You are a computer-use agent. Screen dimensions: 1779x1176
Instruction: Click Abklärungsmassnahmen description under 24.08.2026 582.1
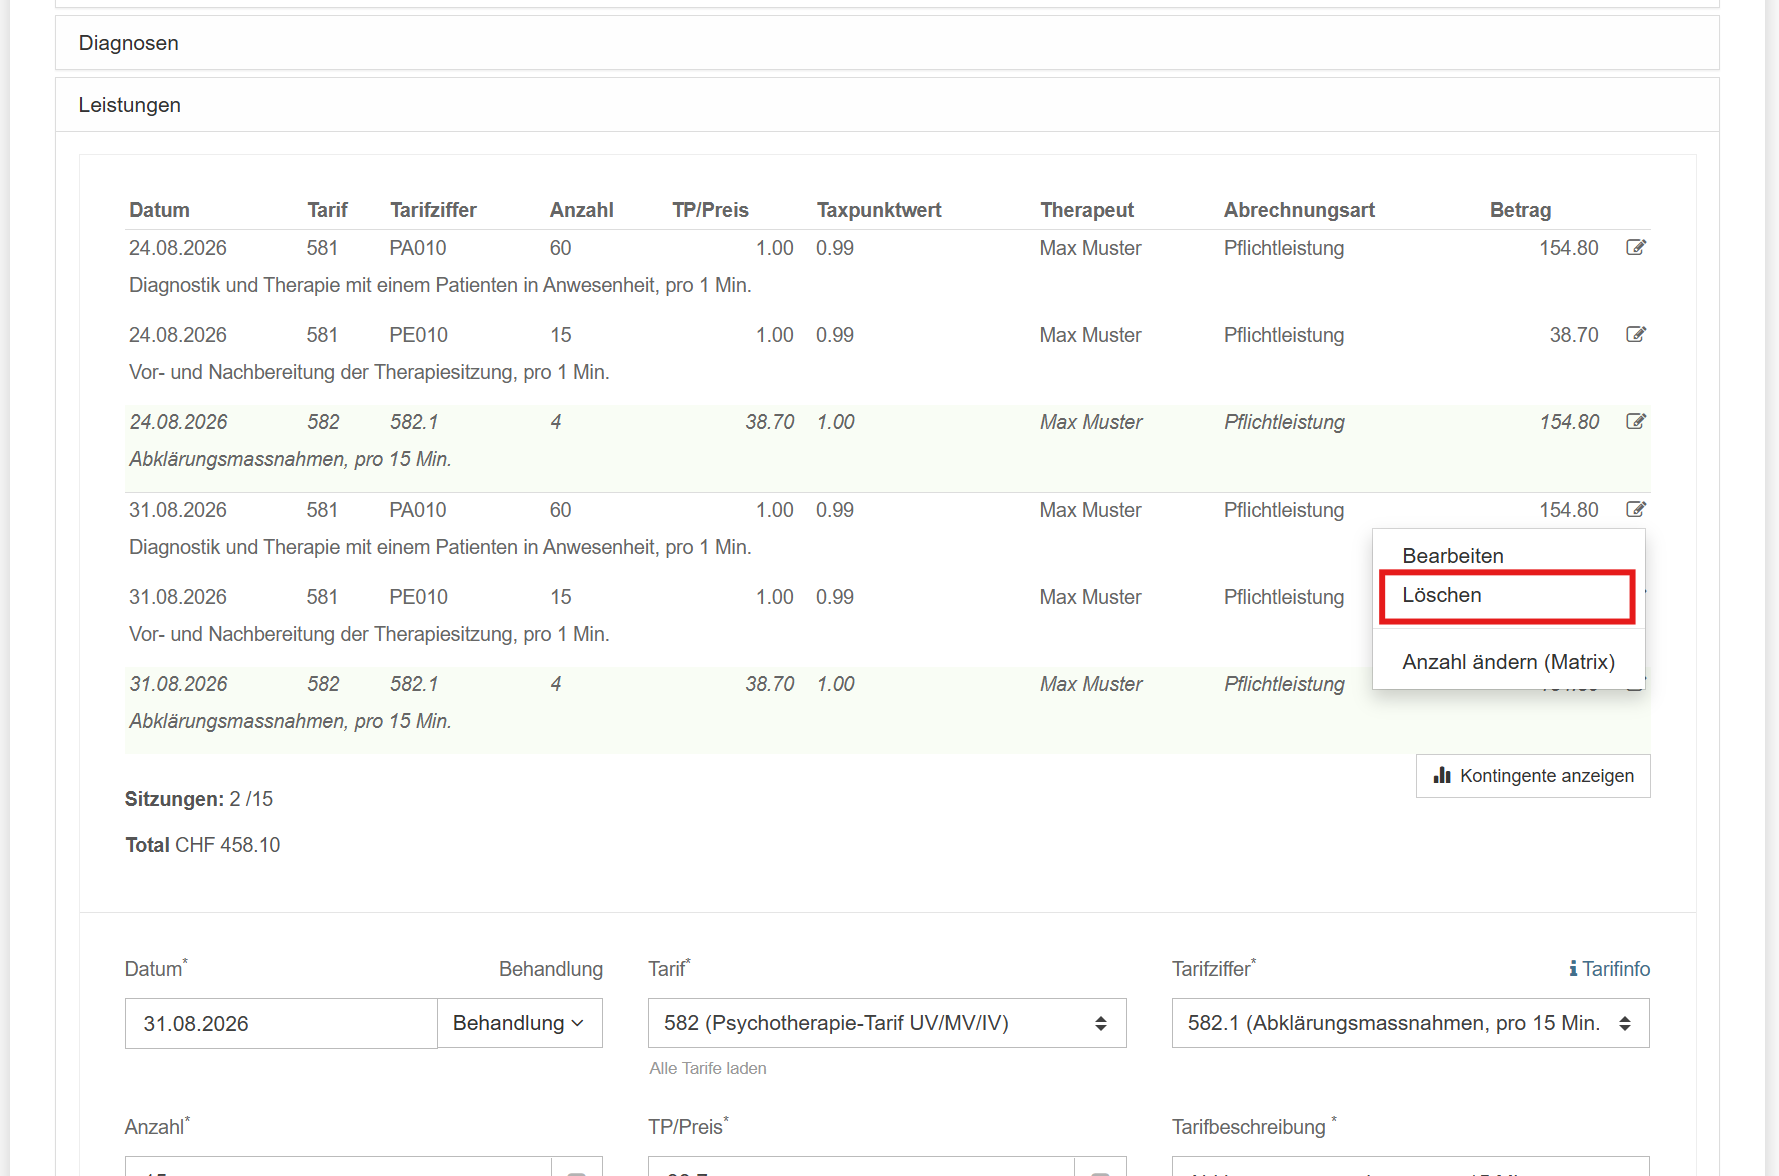tap(290, 459)
